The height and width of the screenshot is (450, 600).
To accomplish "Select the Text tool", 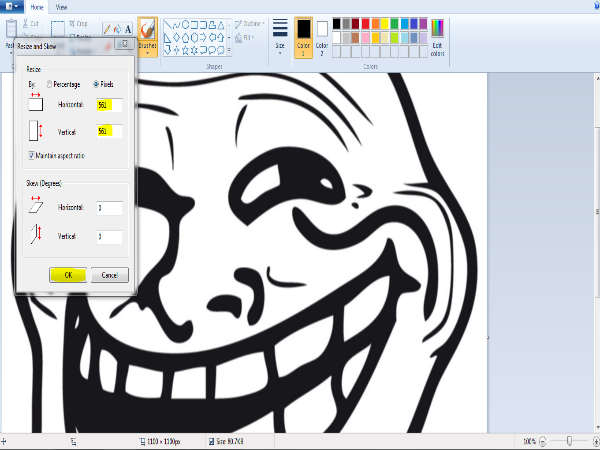I will click(128, 29).
